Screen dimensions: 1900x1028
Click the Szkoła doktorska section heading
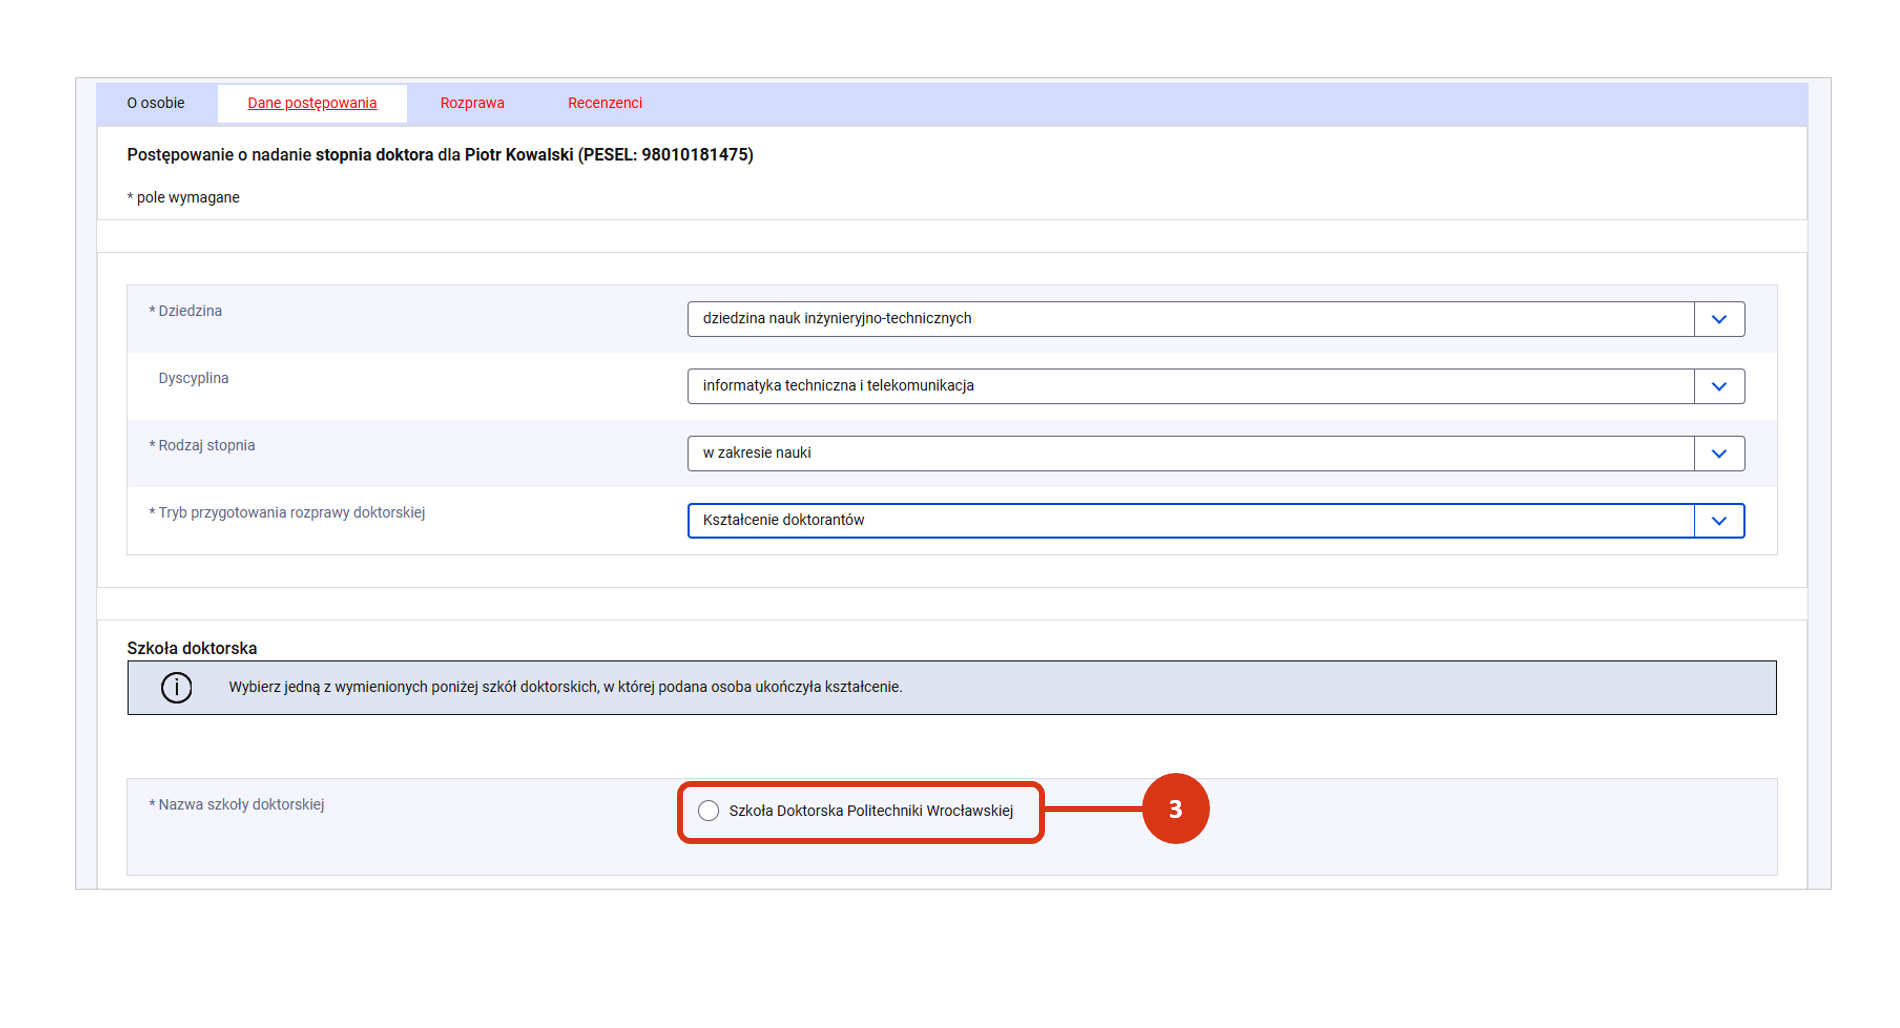[192, 648]
